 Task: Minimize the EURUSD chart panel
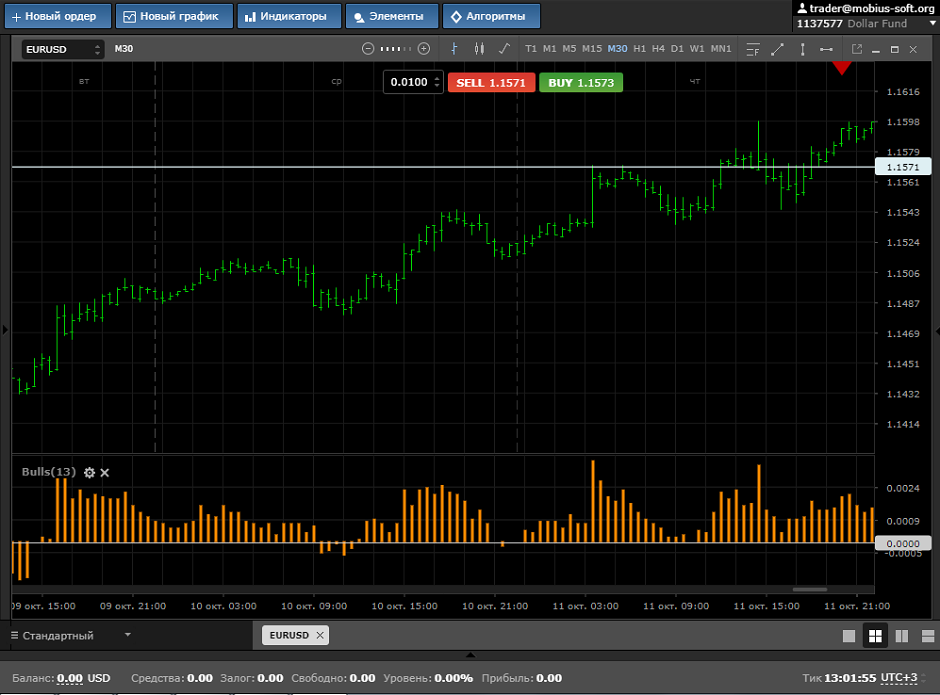(x=876, y=50)
